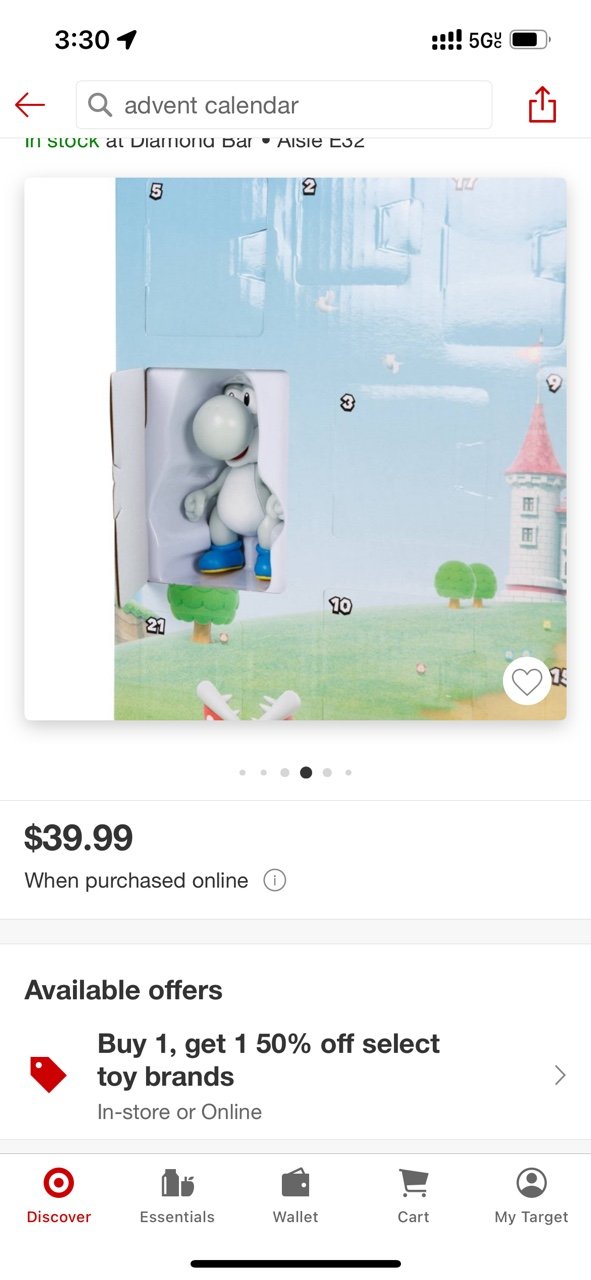Open price info circle icon
This screenshot has height=1280, width=591.
(275, 881)
